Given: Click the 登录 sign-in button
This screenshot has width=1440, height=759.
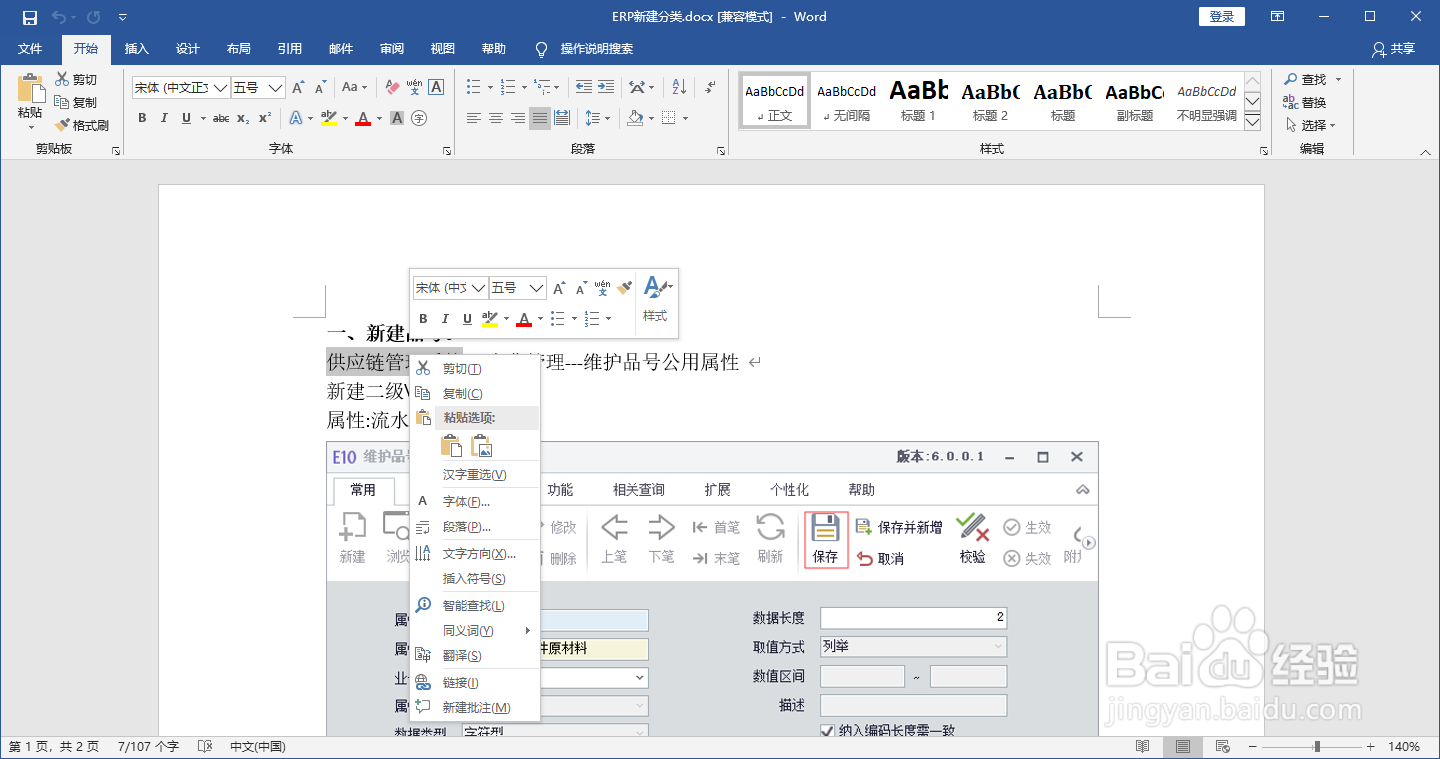Looking at the screenshot, I should click(1221, 17).
